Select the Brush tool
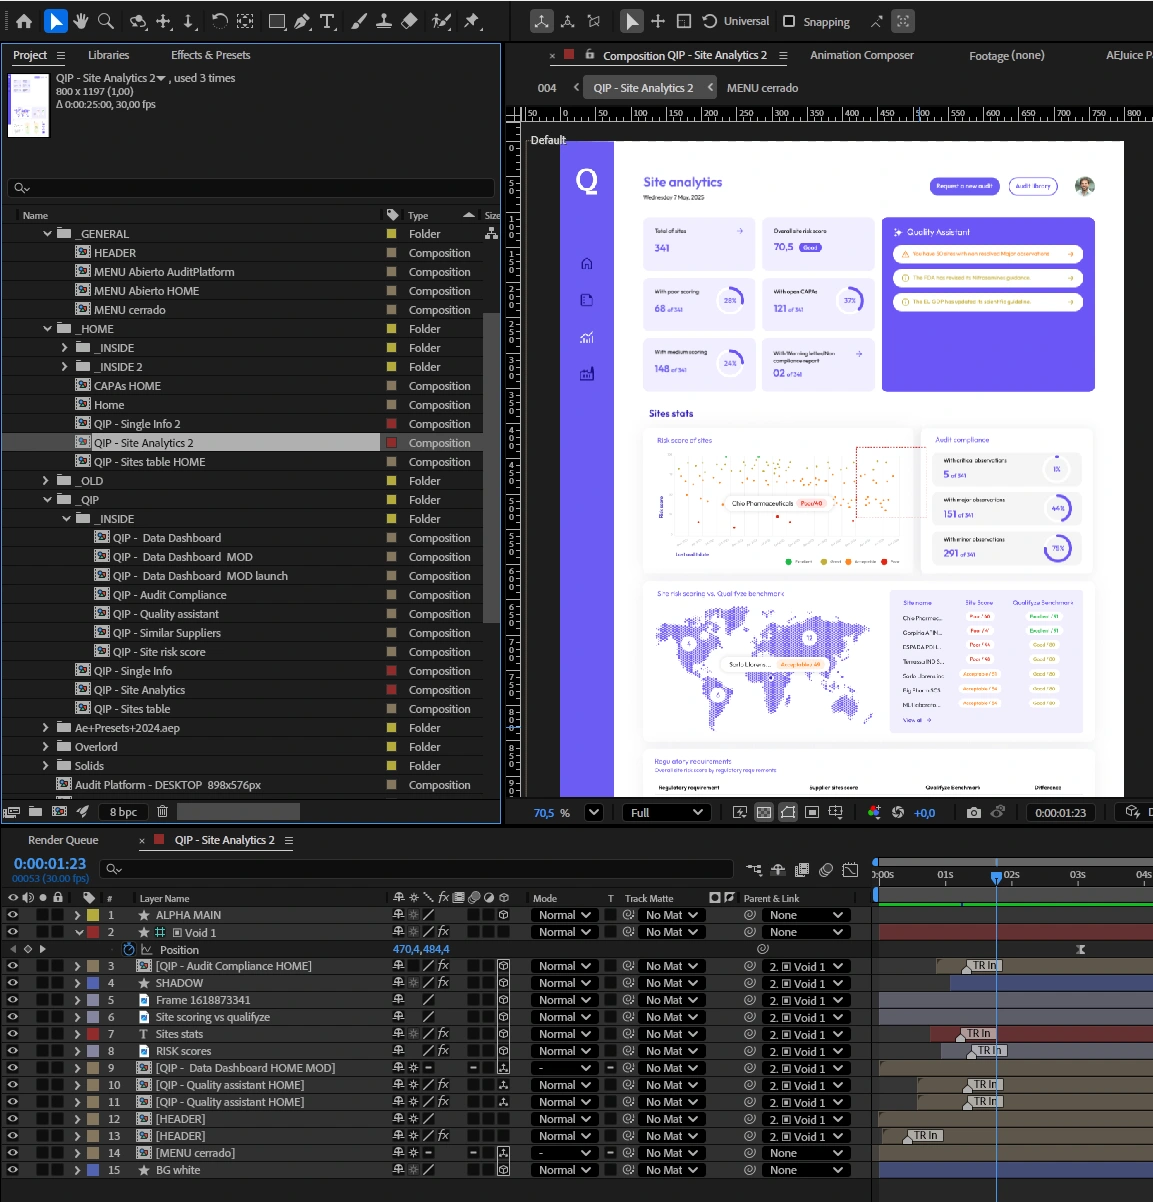 click(359, 20)
